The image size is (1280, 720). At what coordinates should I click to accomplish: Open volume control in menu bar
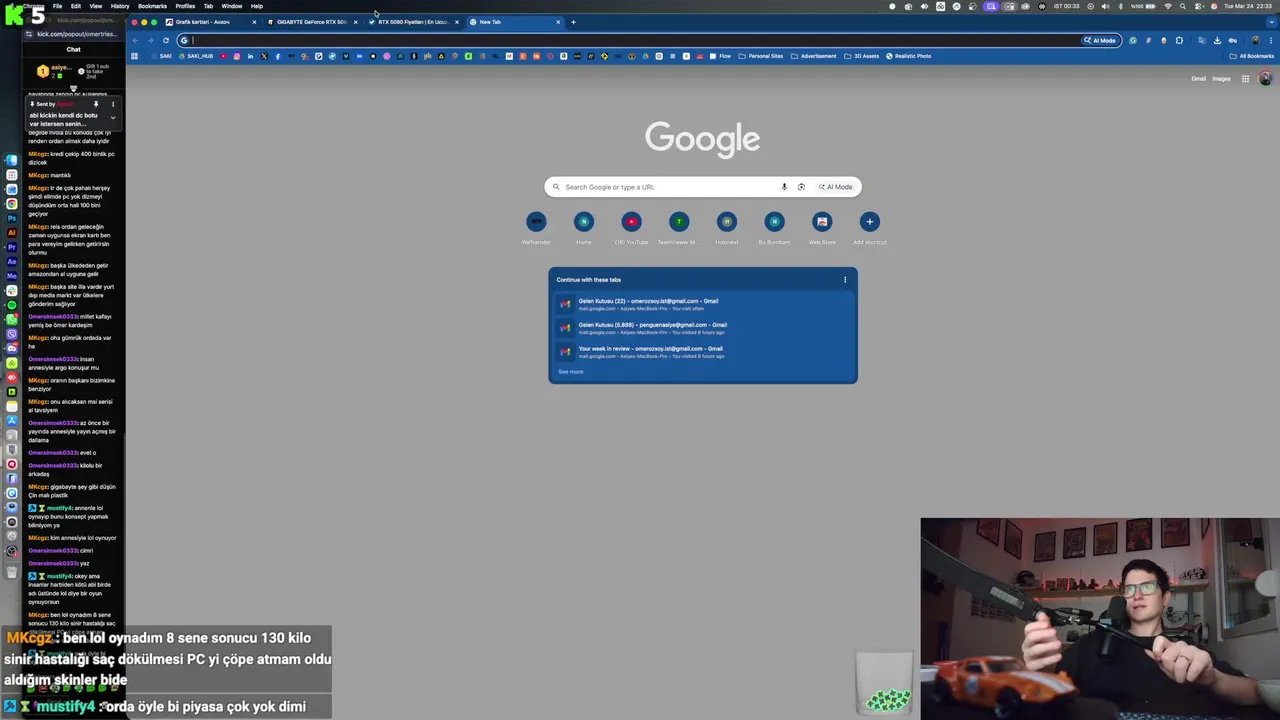tap(1104, 6)
